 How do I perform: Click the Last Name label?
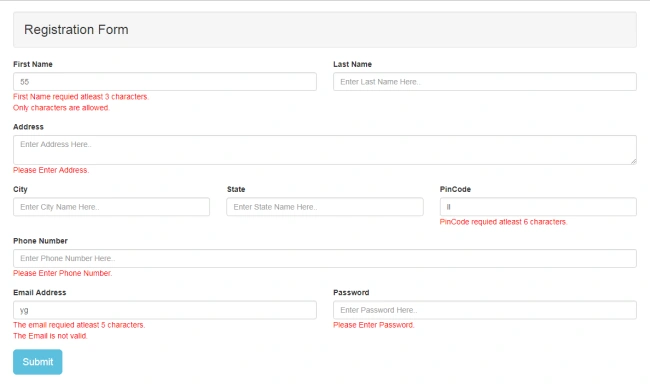pyautogui.click(x=352, y=64)
